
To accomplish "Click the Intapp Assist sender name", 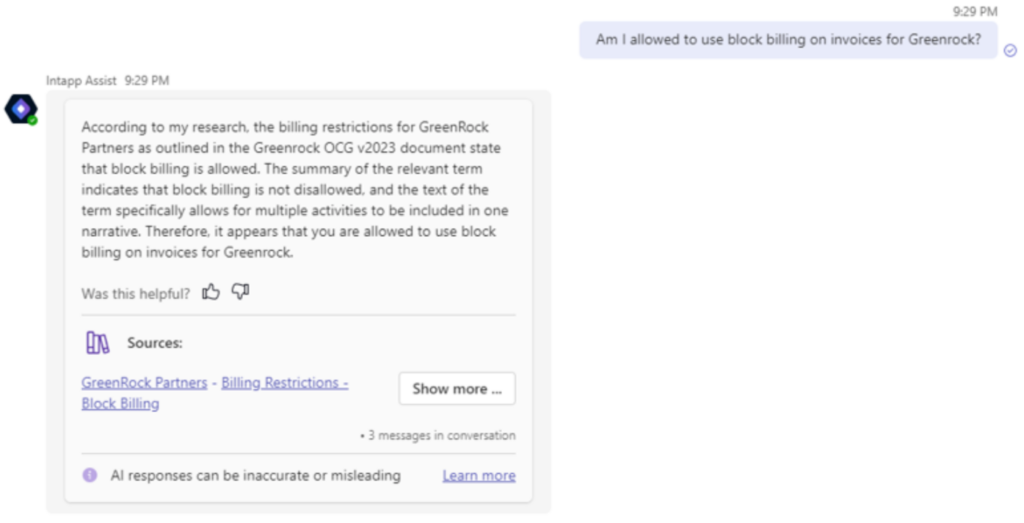I will 81,80.
